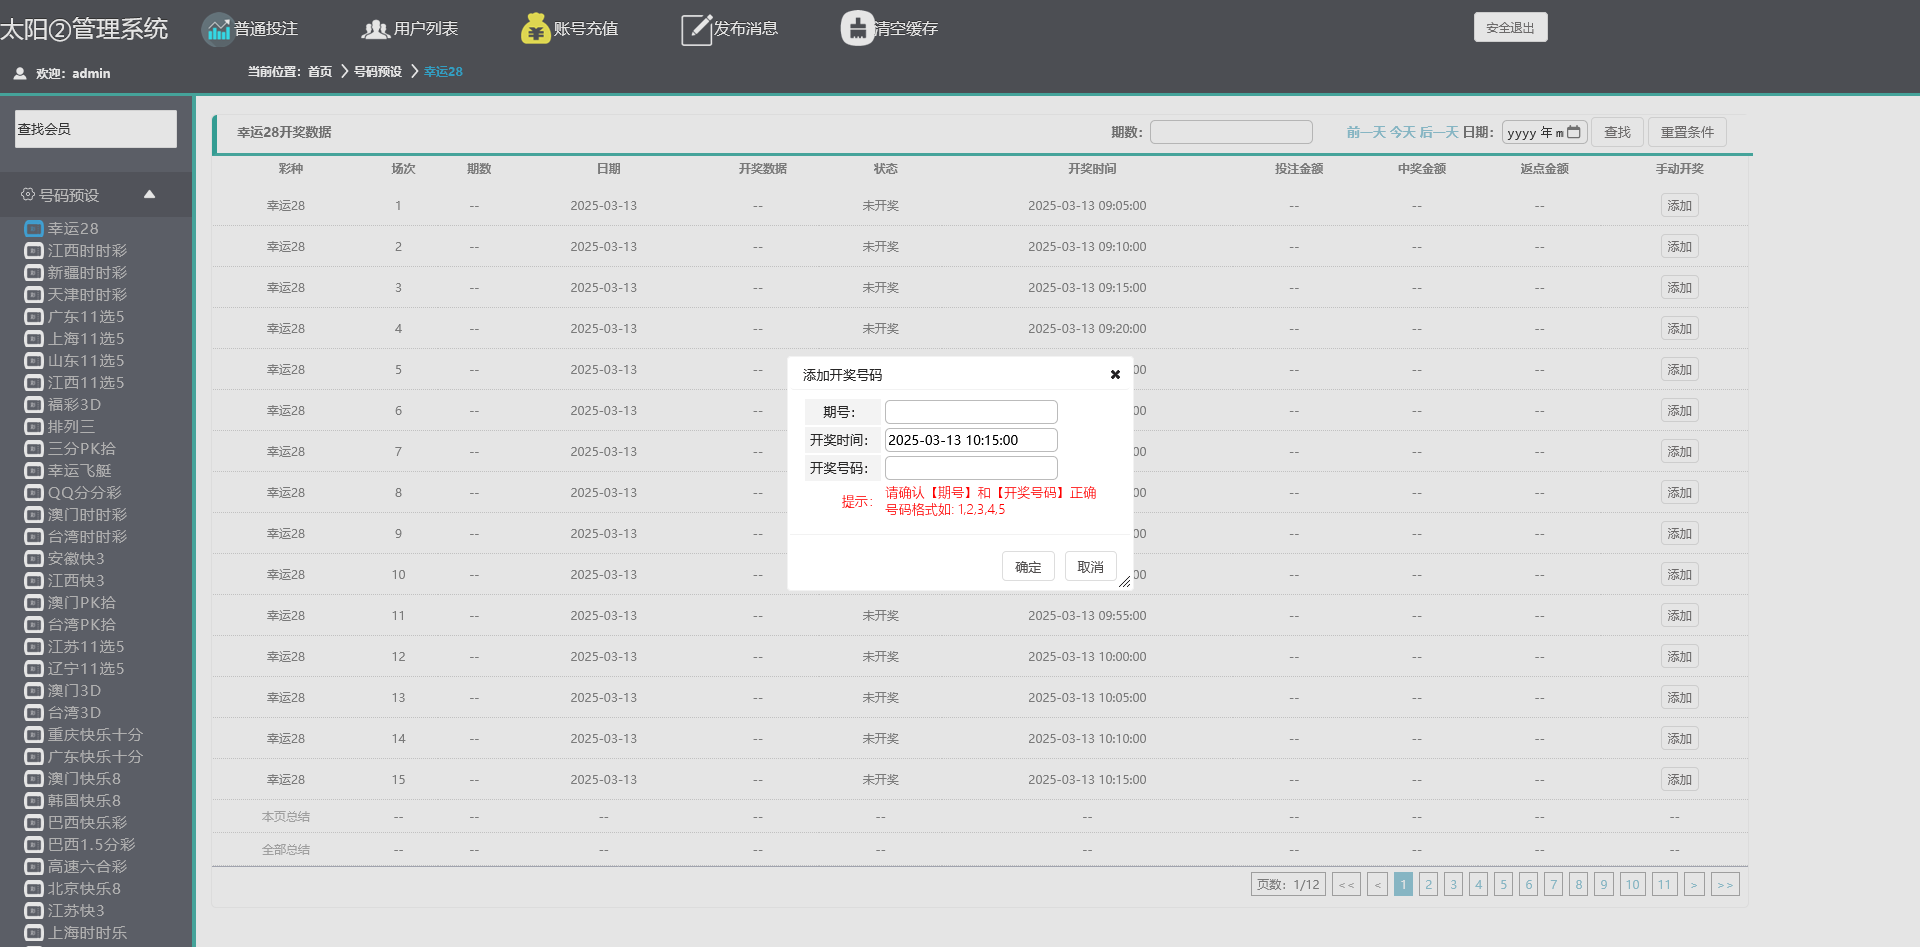Click the single next page > button
Screen dimensions: 1920x947
(x=1694, y=884)
